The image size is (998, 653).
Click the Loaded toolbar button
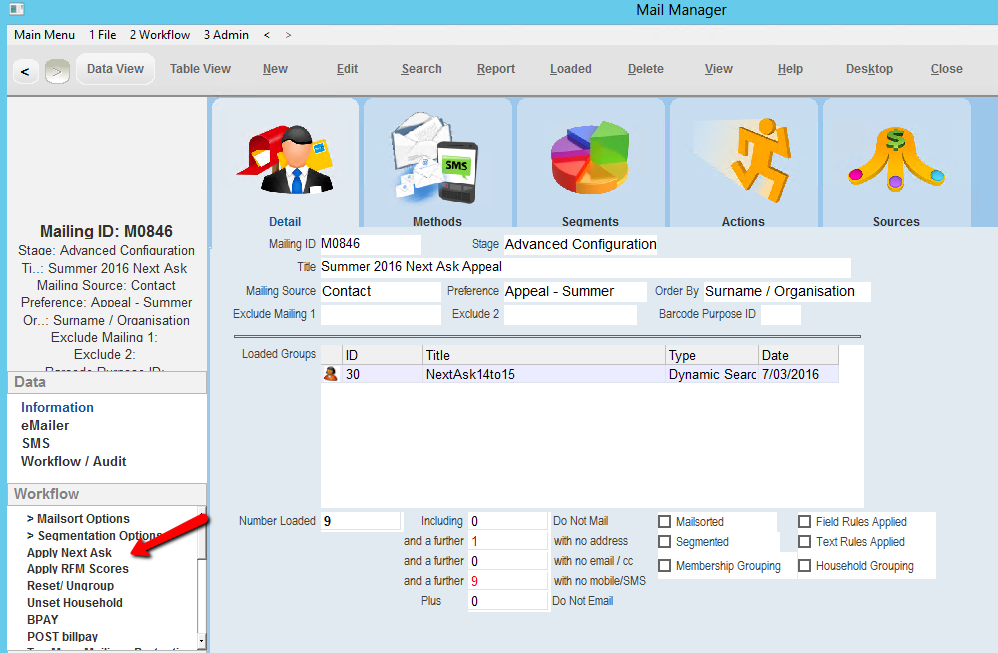point(570,69)
